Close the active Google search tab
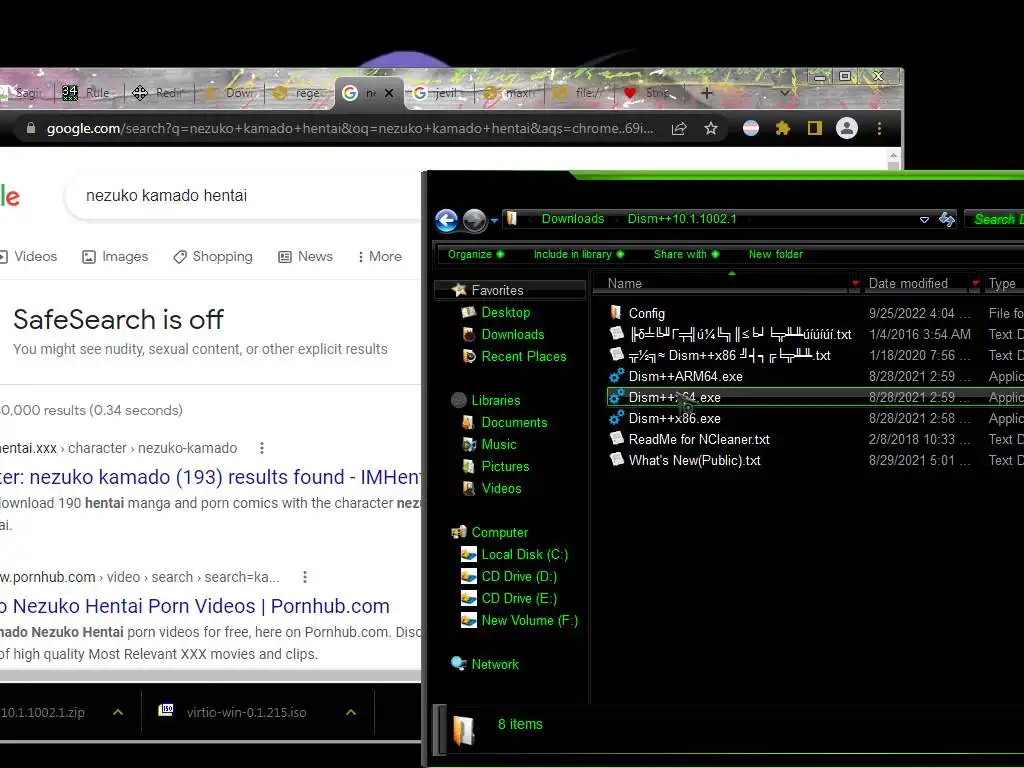The height and width of the screenshot is (768, 1024). pos(389,93)
